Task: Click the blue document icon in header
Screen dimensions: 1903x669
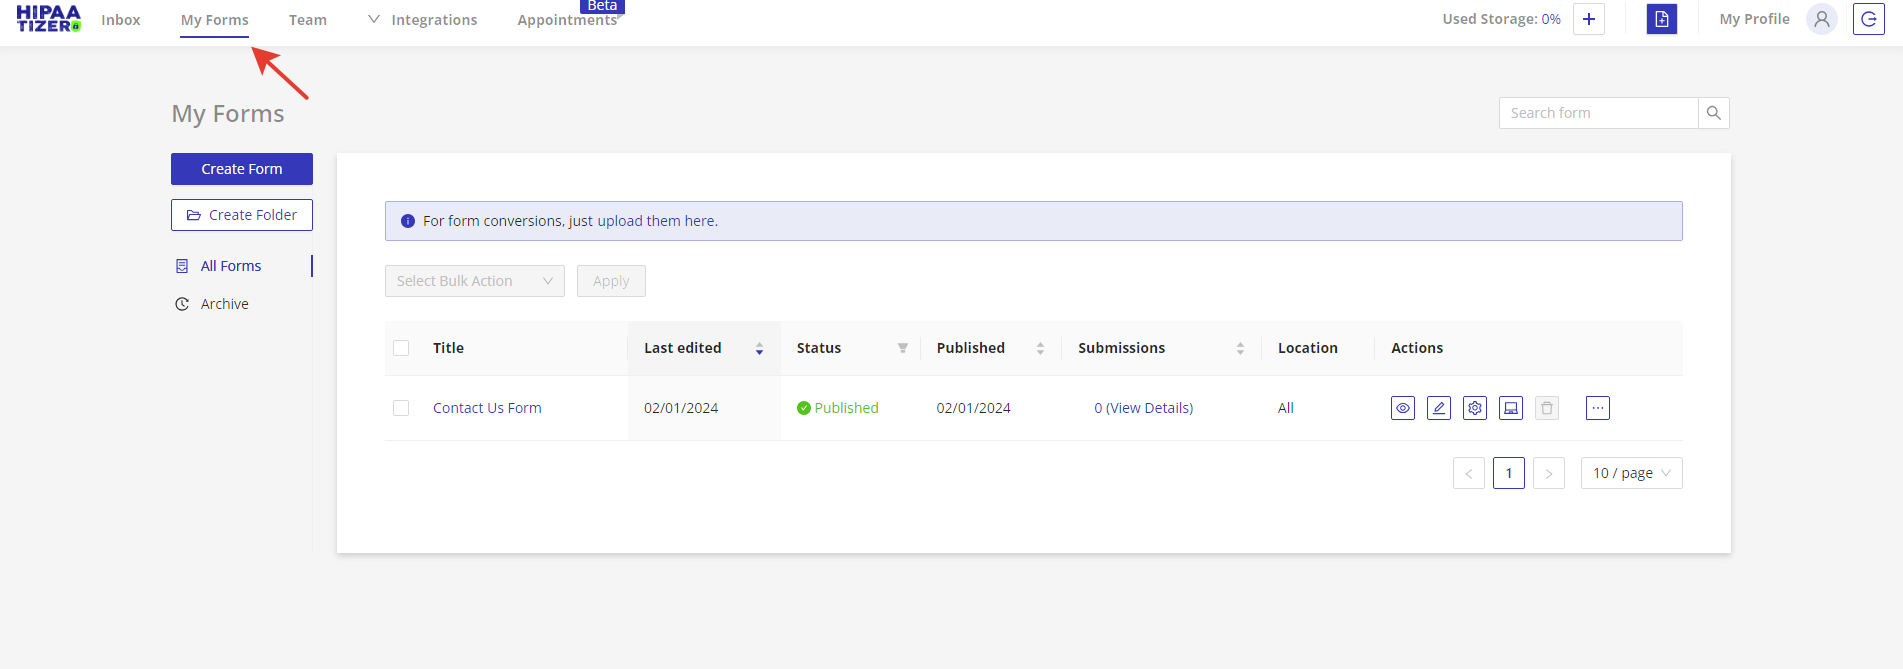Action: [x=1661, y=19]
